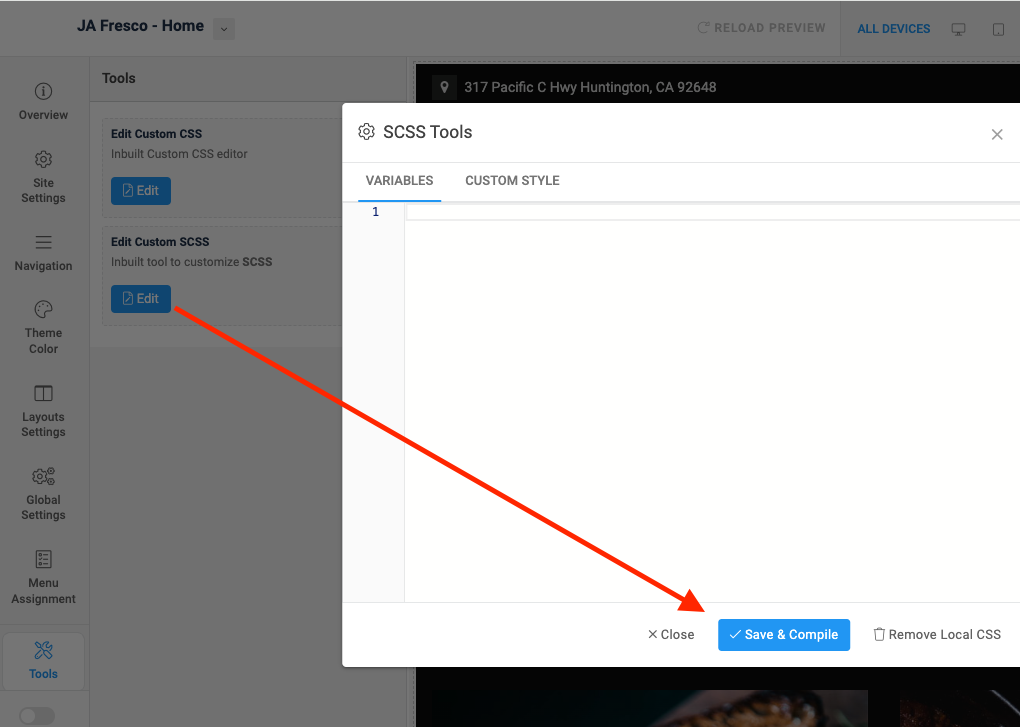Viewport: 1020px width, 727px height.
Task: Click the Tools panel heading
Action: click(118, 78)
